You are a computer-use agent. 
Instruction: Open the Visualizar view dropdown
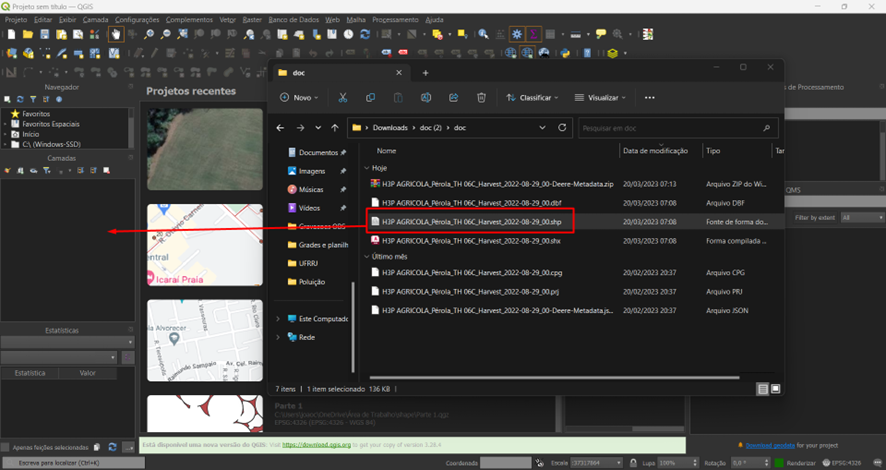600,98
